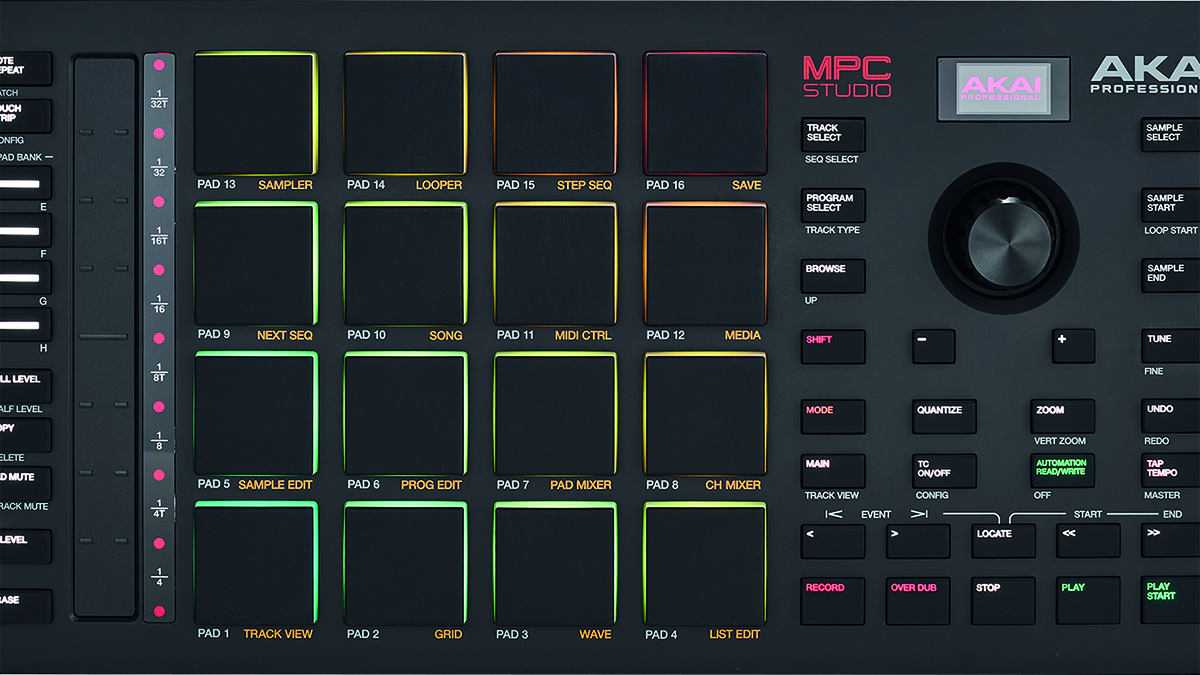1200x675 pixels.
Task: Enable Automation Read/Write
Action: [1062, 470]
